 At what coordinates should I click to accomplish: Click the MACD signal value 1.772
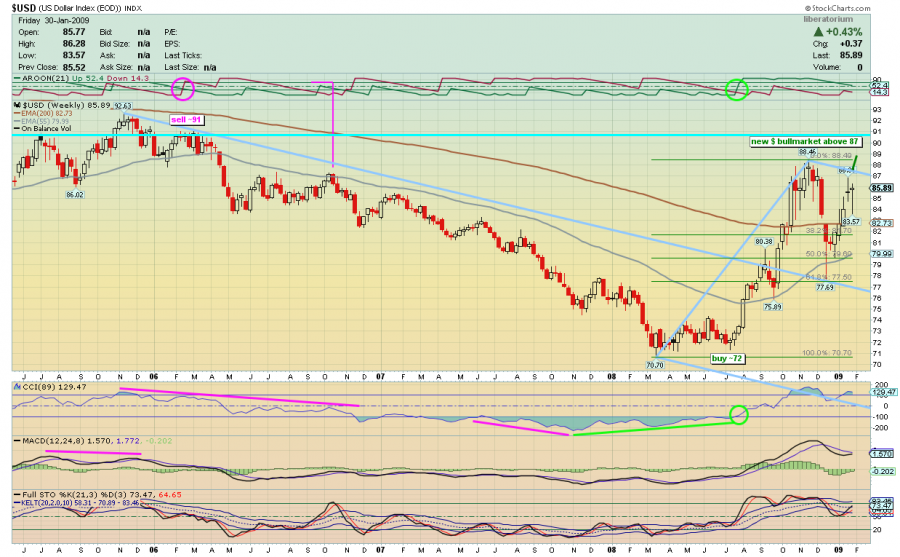(127, 441)
